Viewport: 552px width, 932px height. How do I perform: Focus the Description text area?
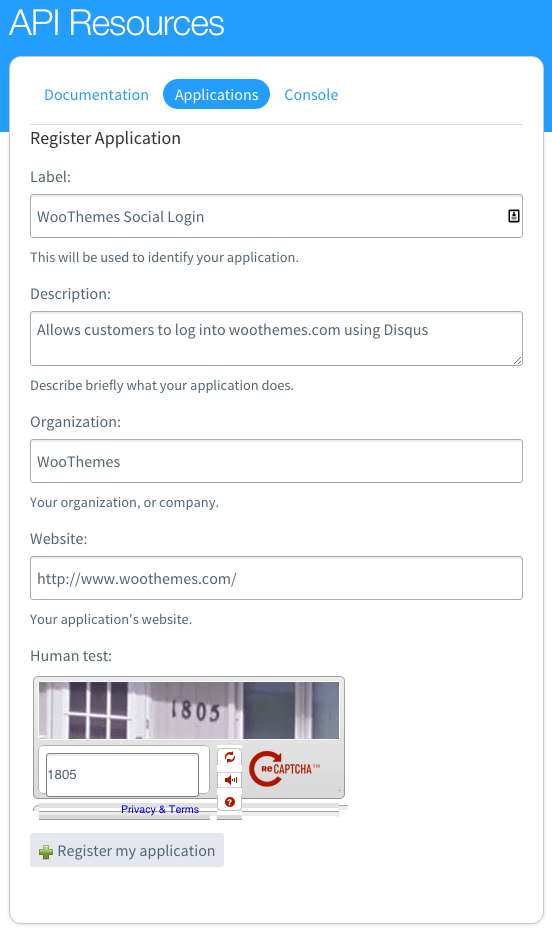(x=276, y=338)
